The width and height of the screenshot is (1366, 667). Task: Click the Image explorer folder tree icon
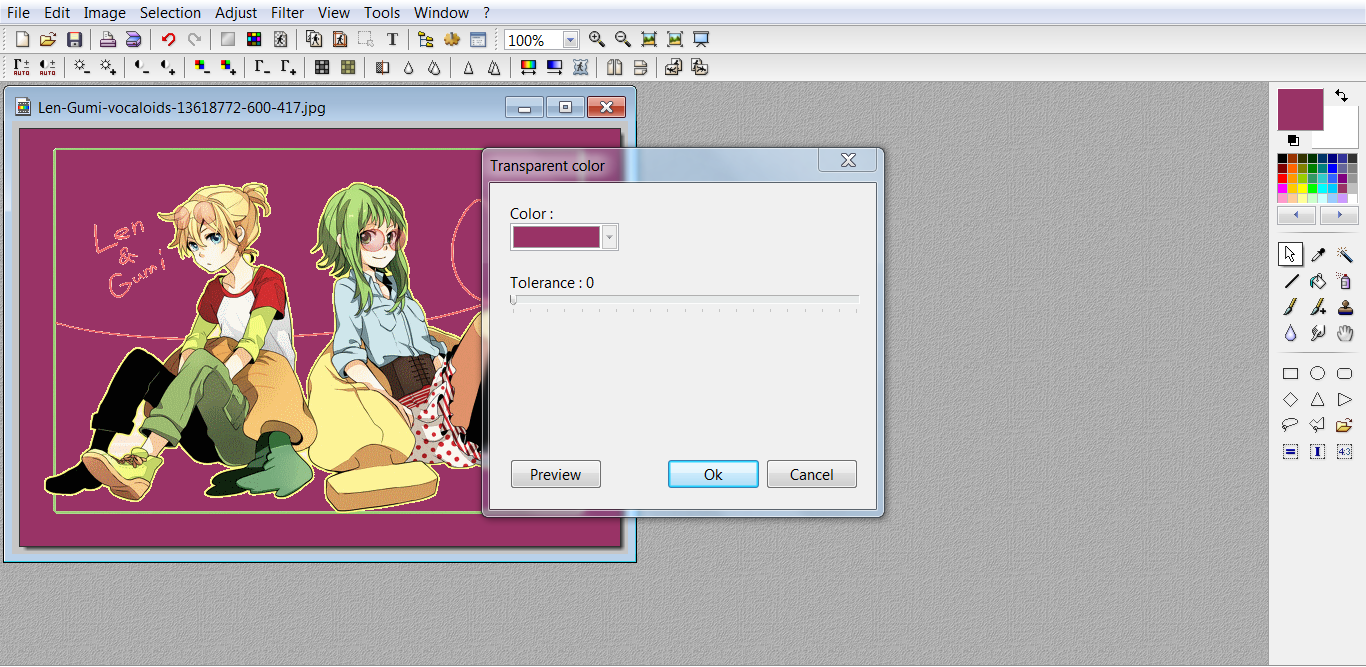[425, 39]
